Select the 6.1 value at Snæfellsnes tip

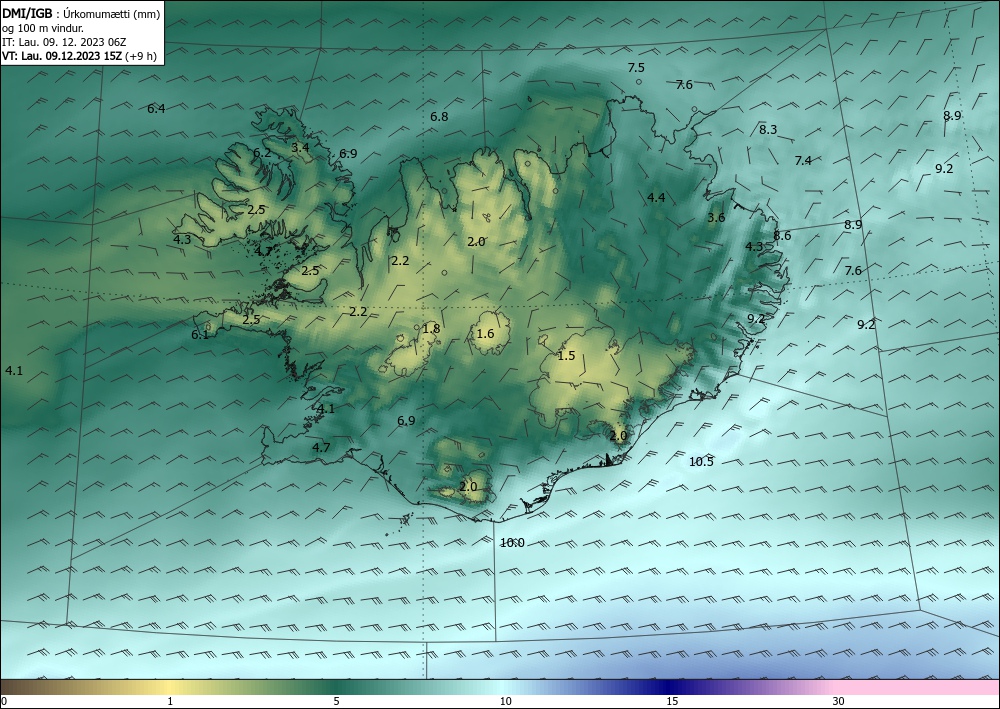(200, 335)
